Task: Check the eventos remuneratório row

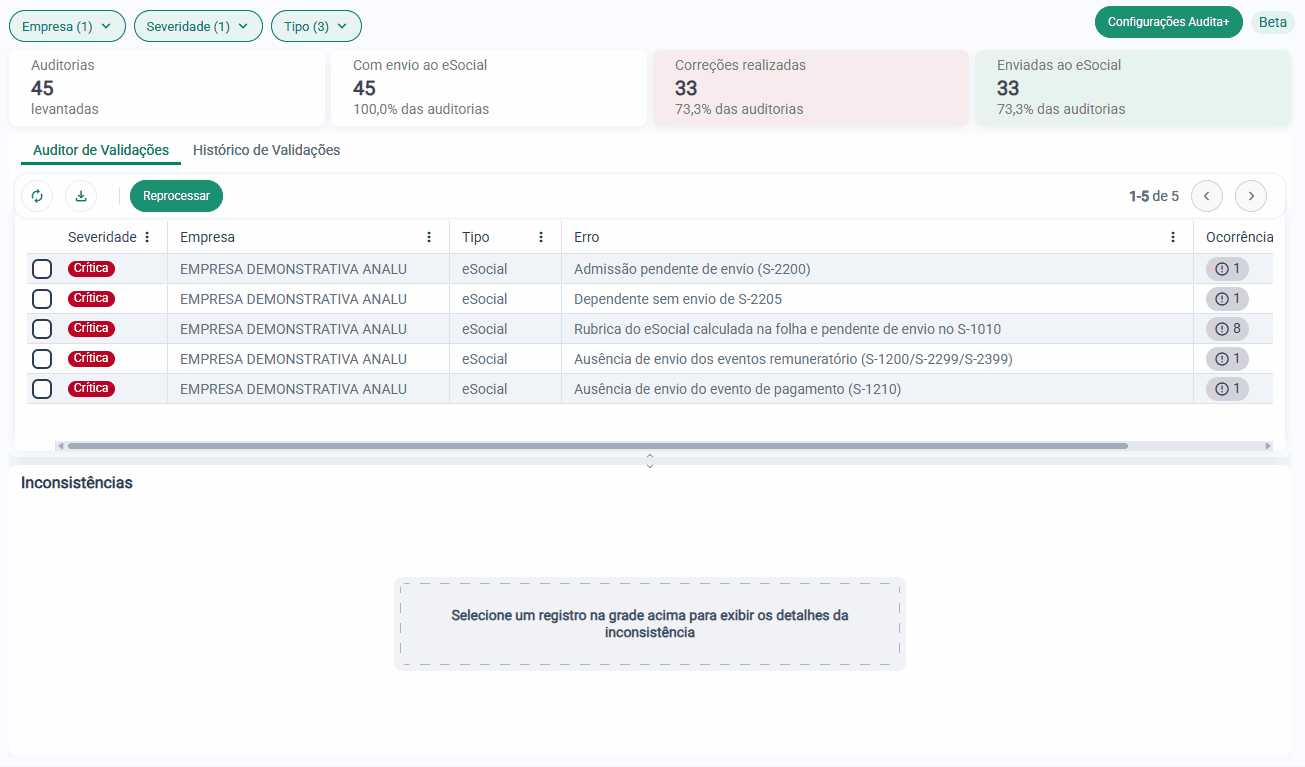Action: click(x=42, y=359)
